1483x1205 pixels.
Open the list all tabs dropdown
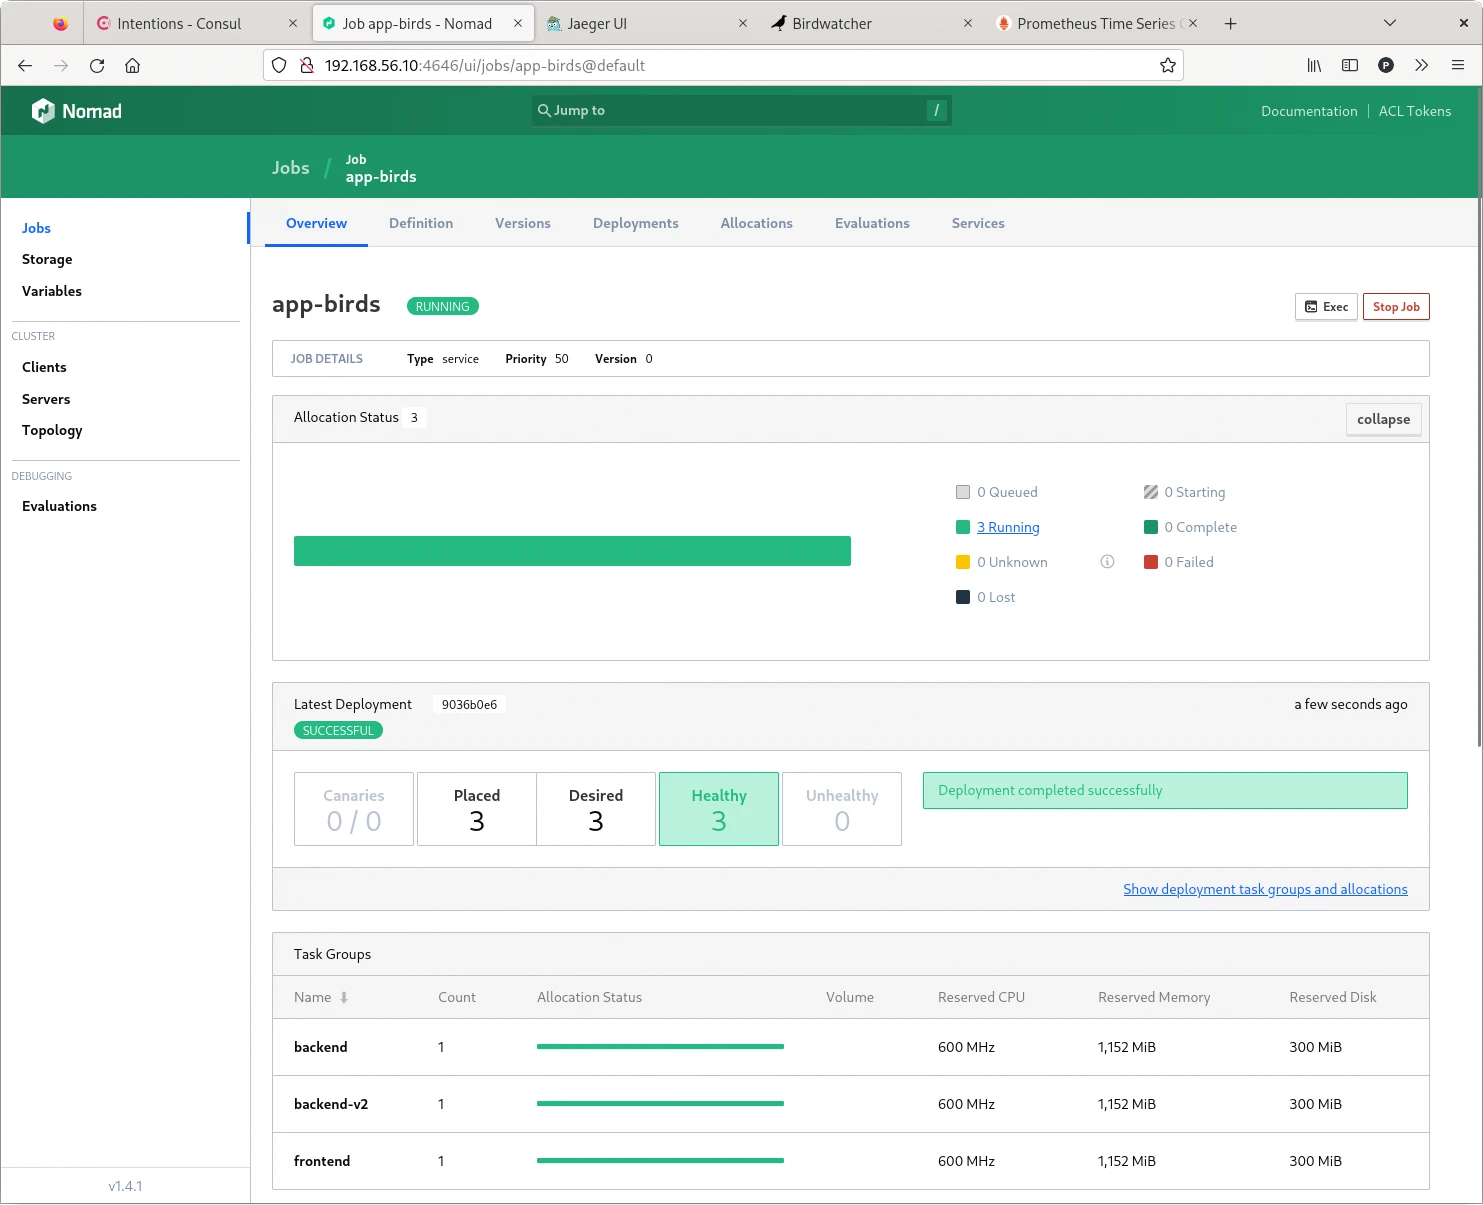pyautogui.click(x=1389, y=24)
